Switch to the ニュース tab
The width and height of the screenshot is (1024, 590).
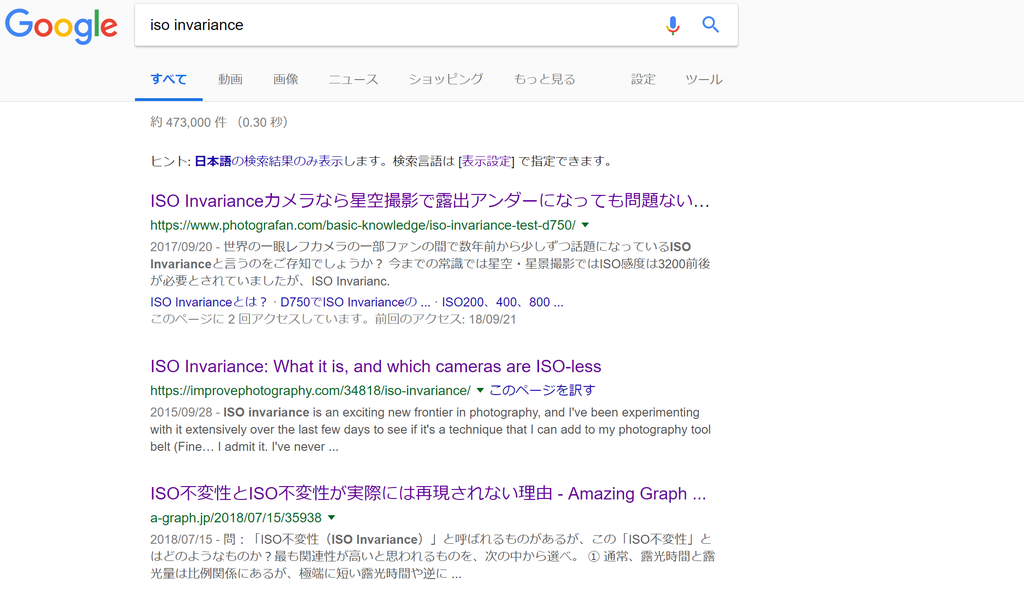(352, 79)
